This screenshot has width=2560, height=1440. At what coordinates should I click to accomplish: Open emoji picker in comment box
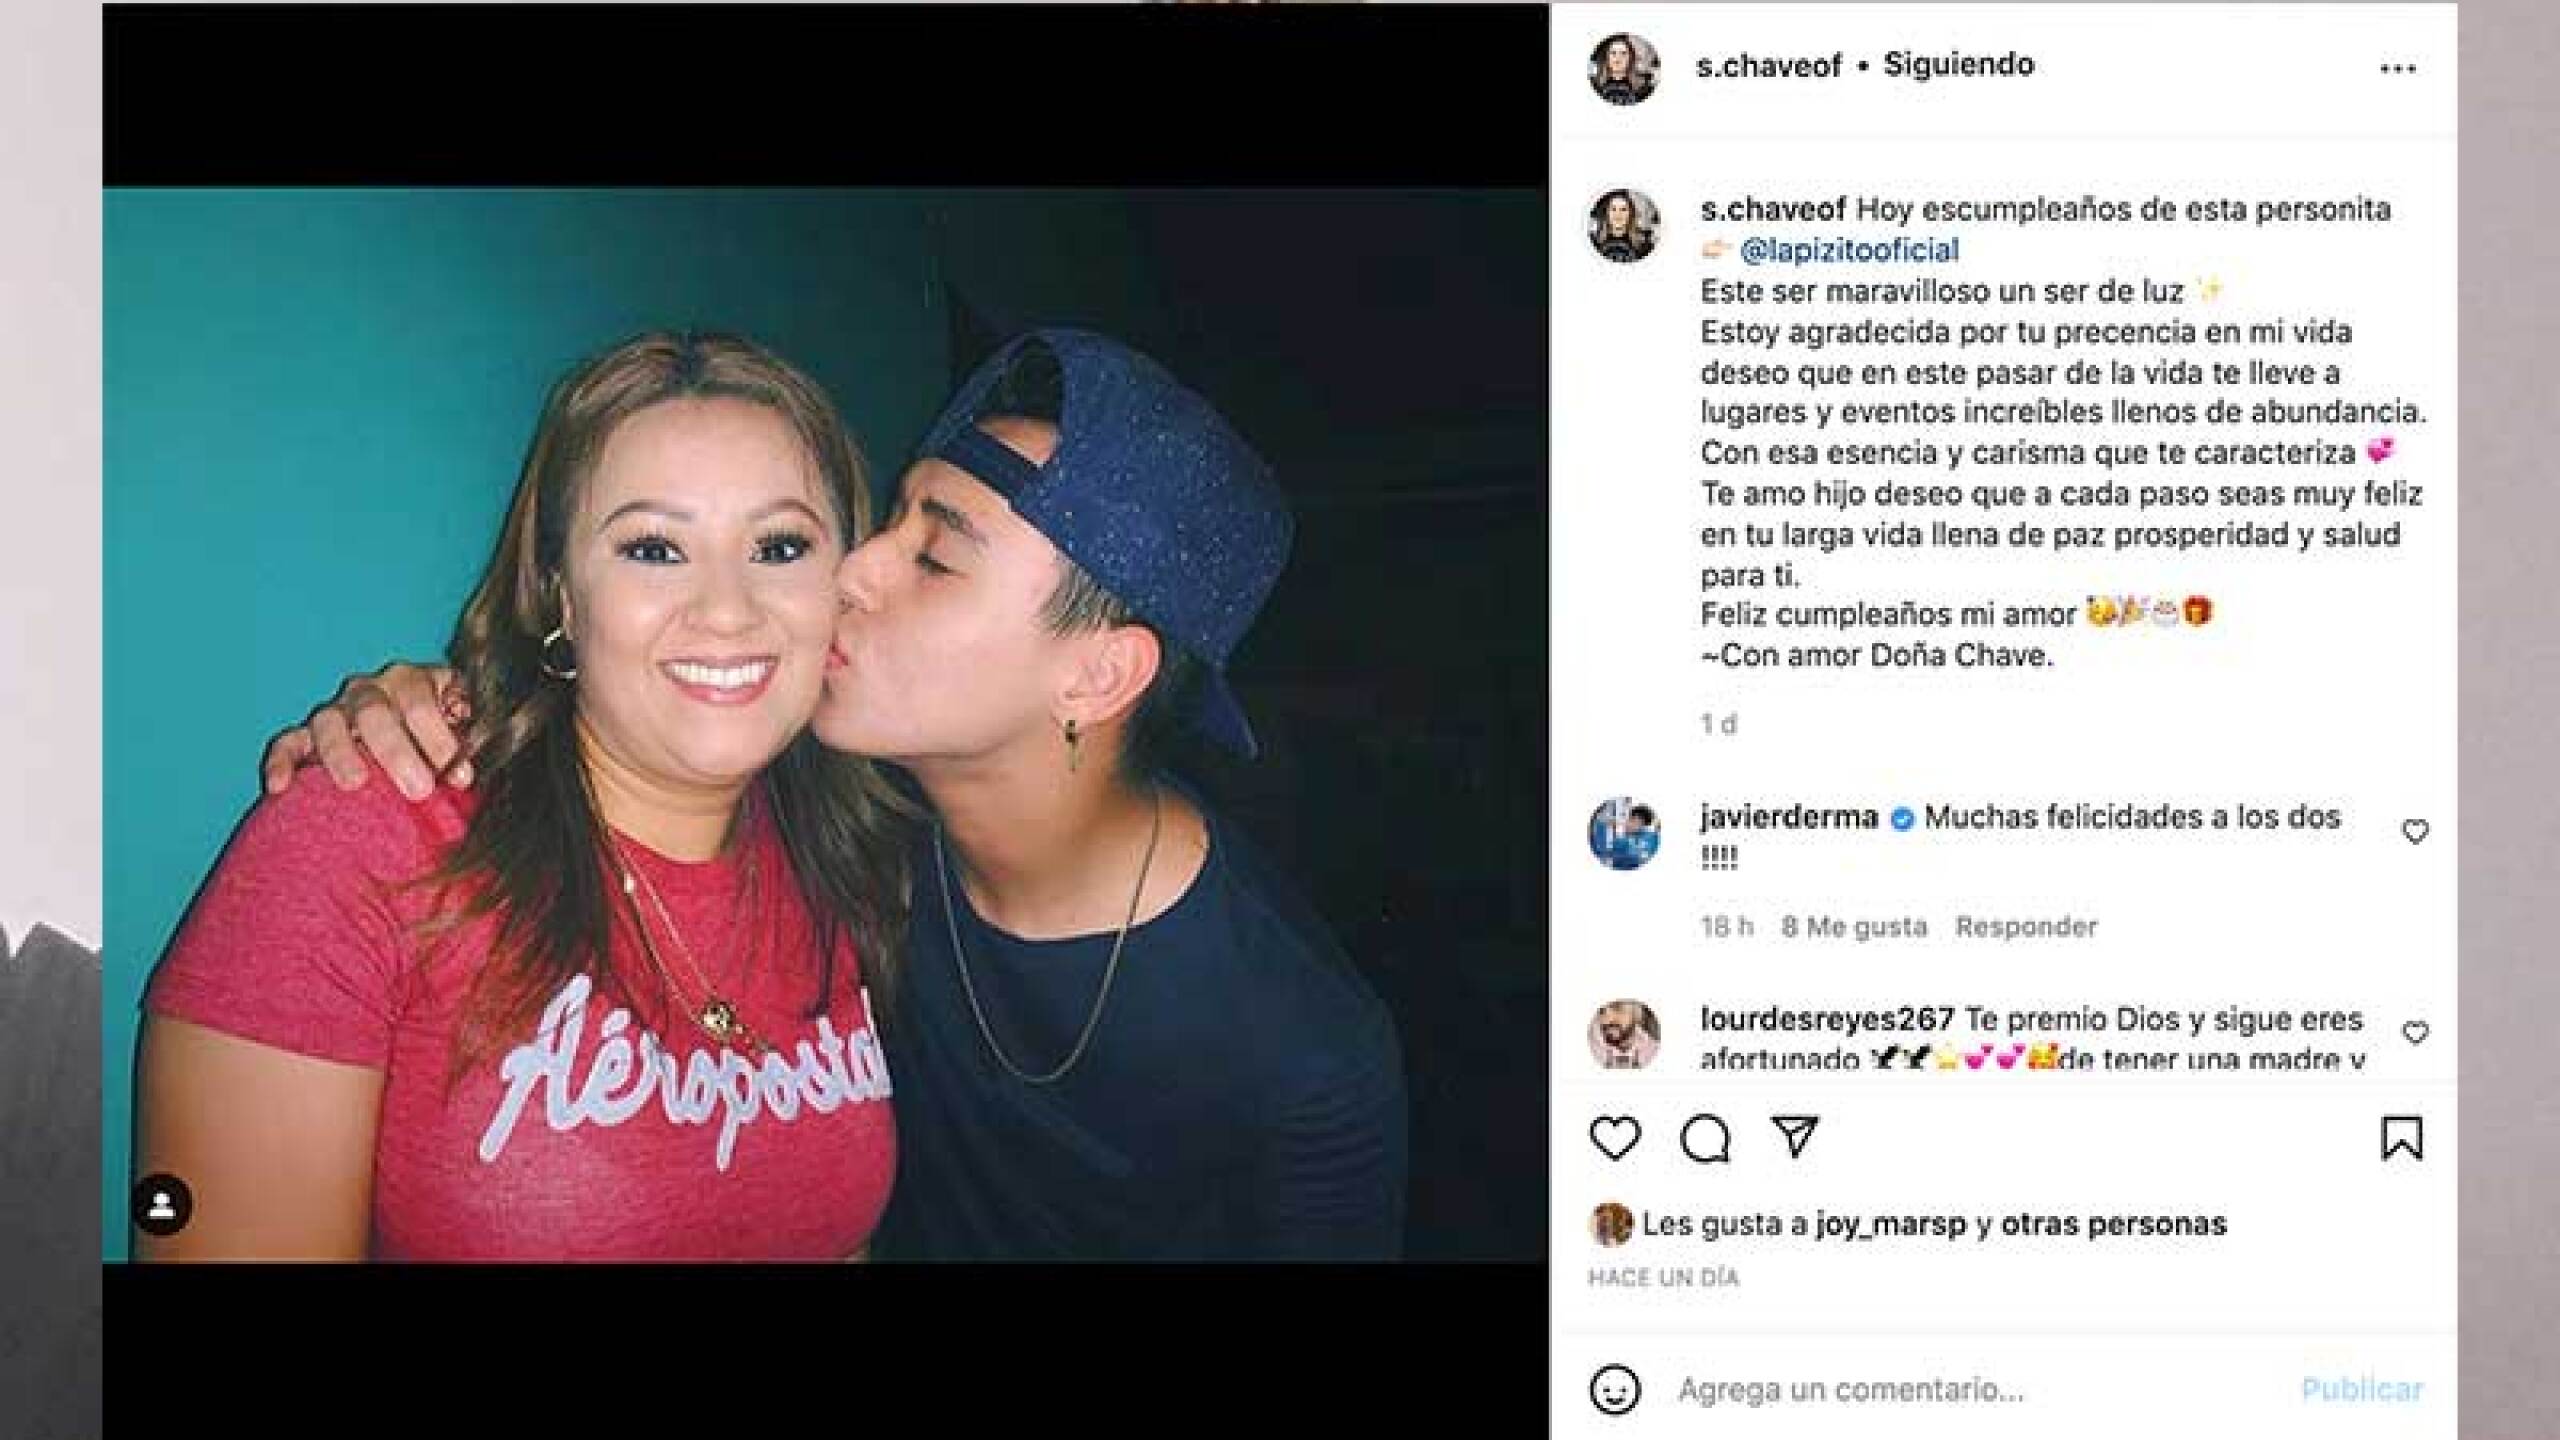[1615, 1390]
